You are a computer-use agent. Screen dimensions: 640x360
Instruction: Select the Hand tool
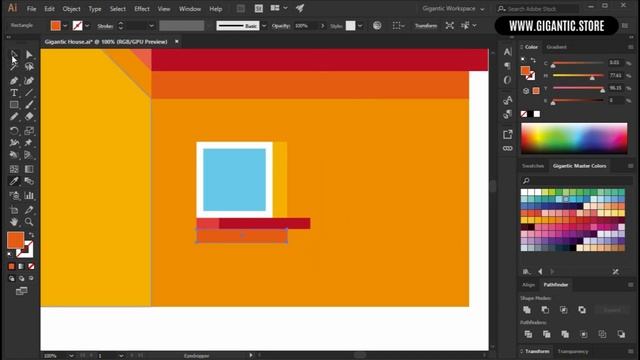point(13,222)
